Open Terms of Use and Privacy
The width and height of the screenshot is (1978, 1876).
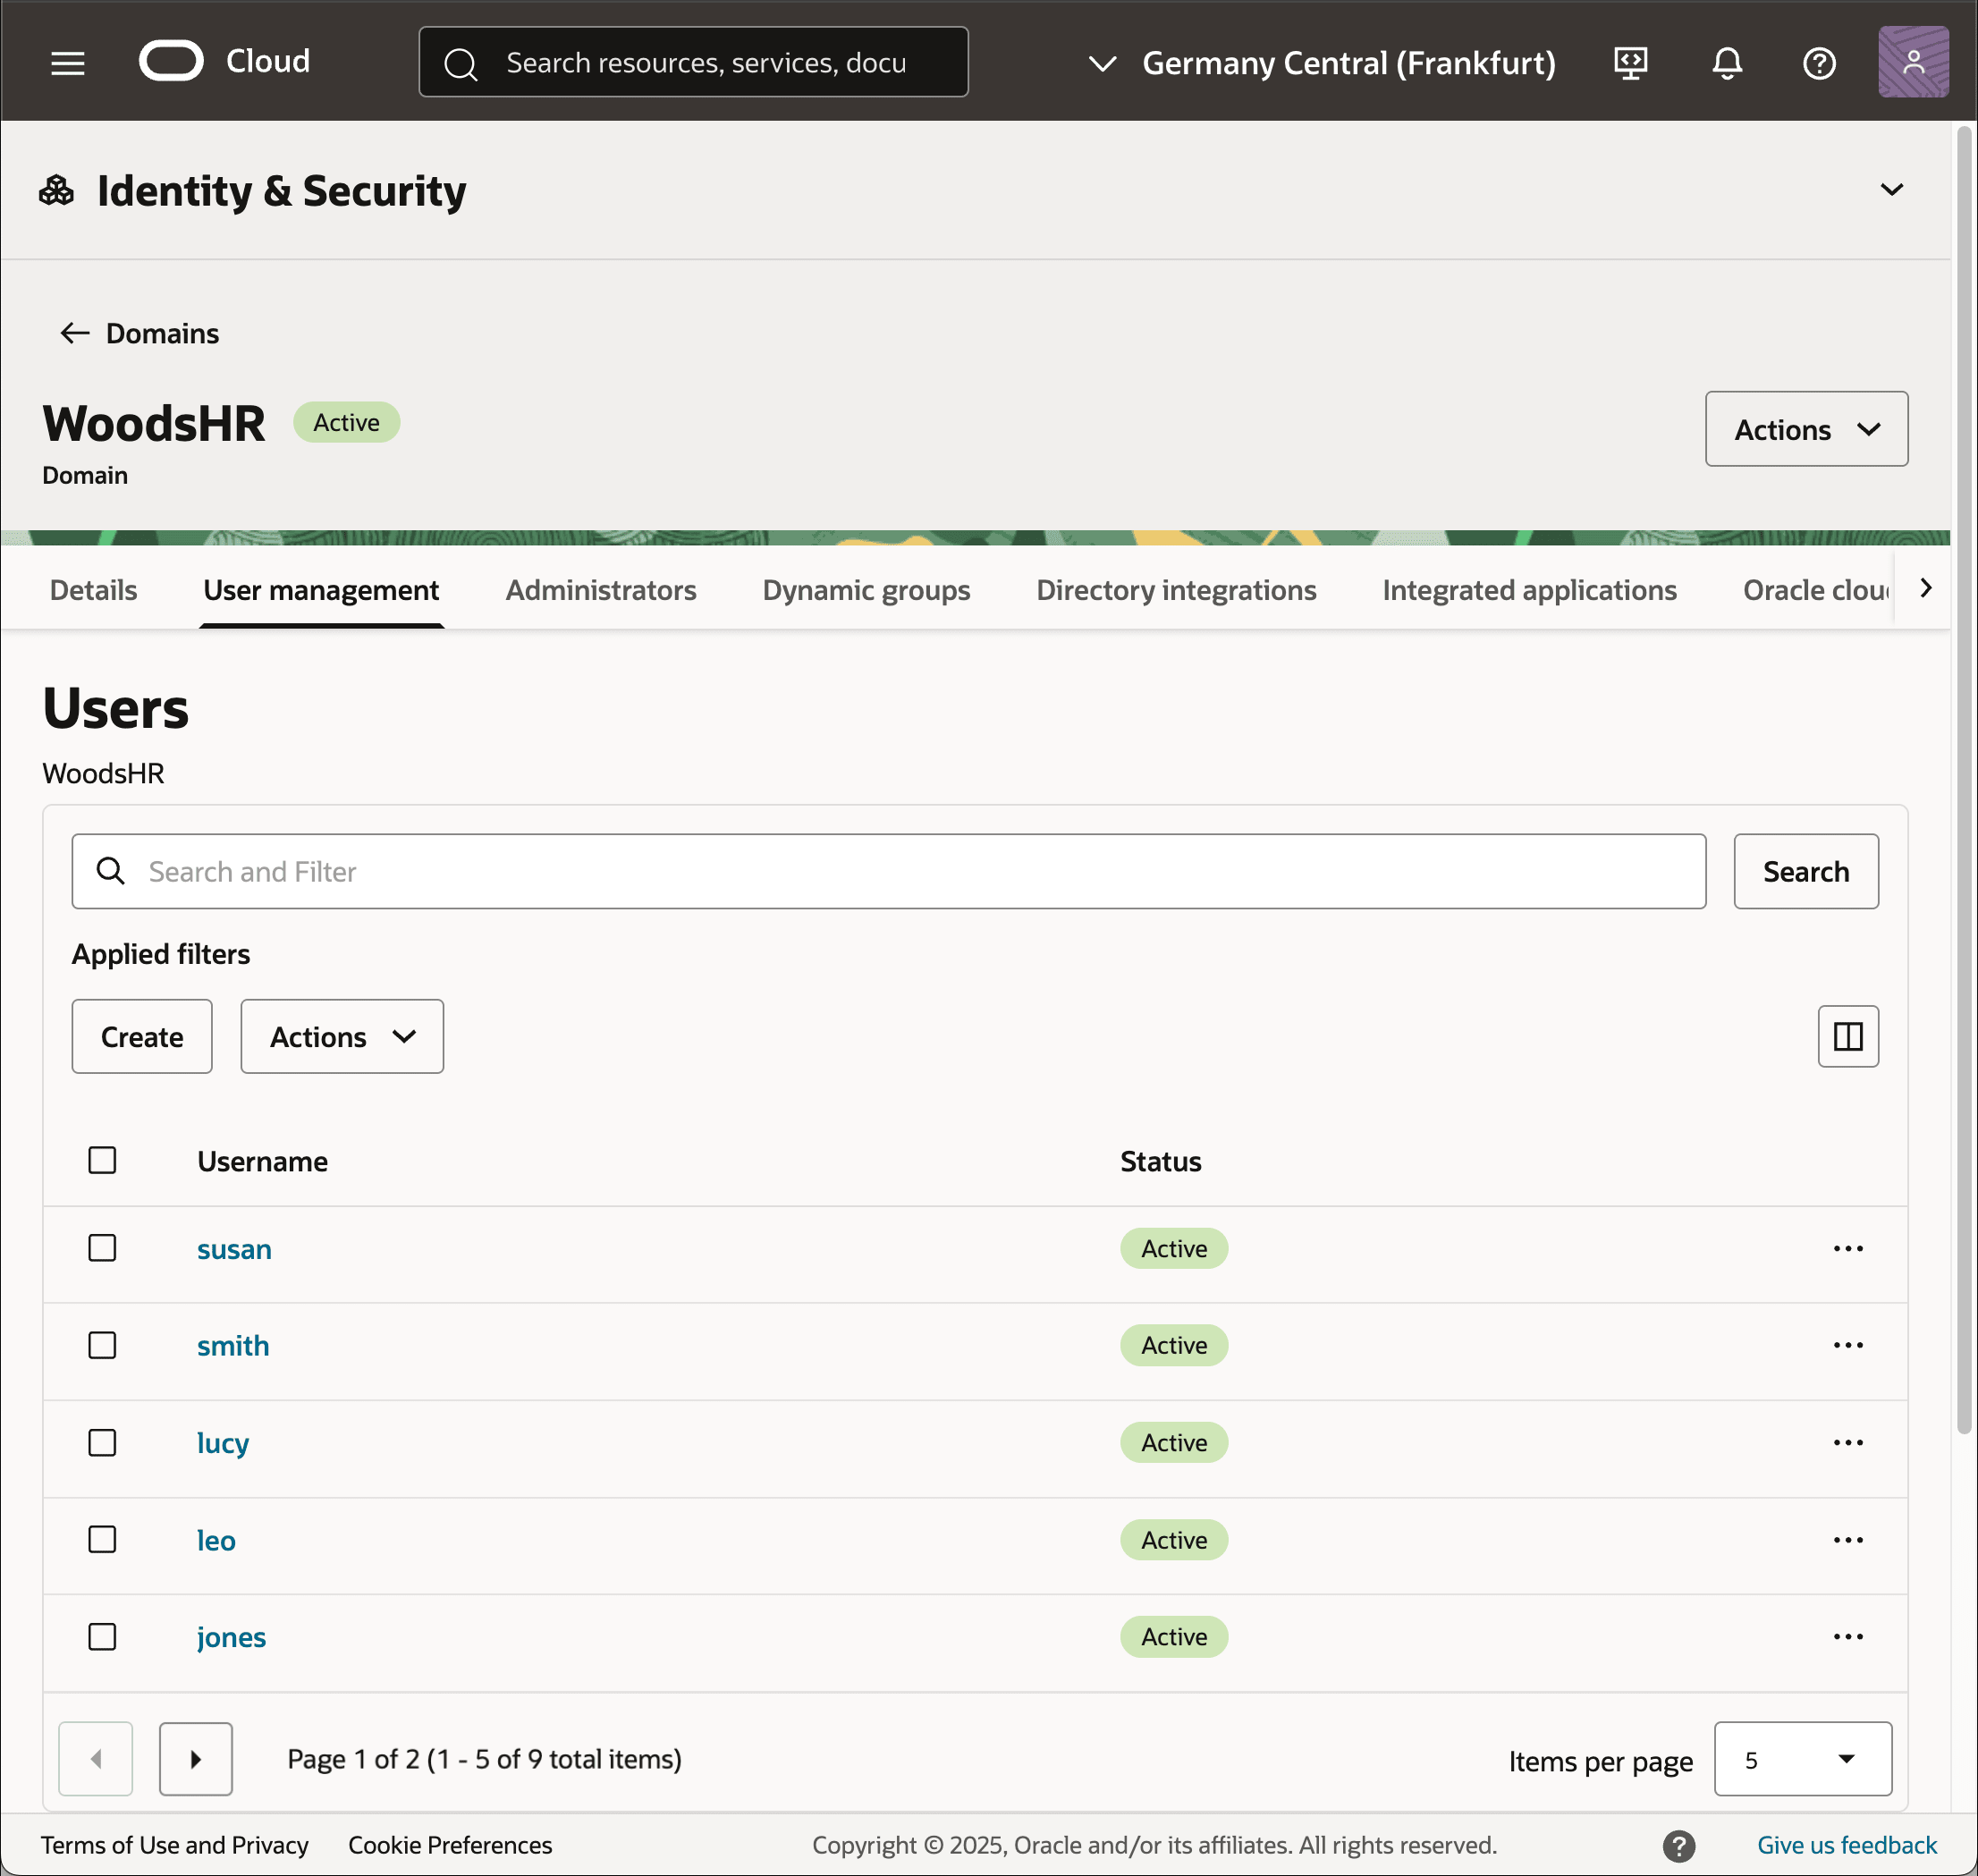[174, 1845]
